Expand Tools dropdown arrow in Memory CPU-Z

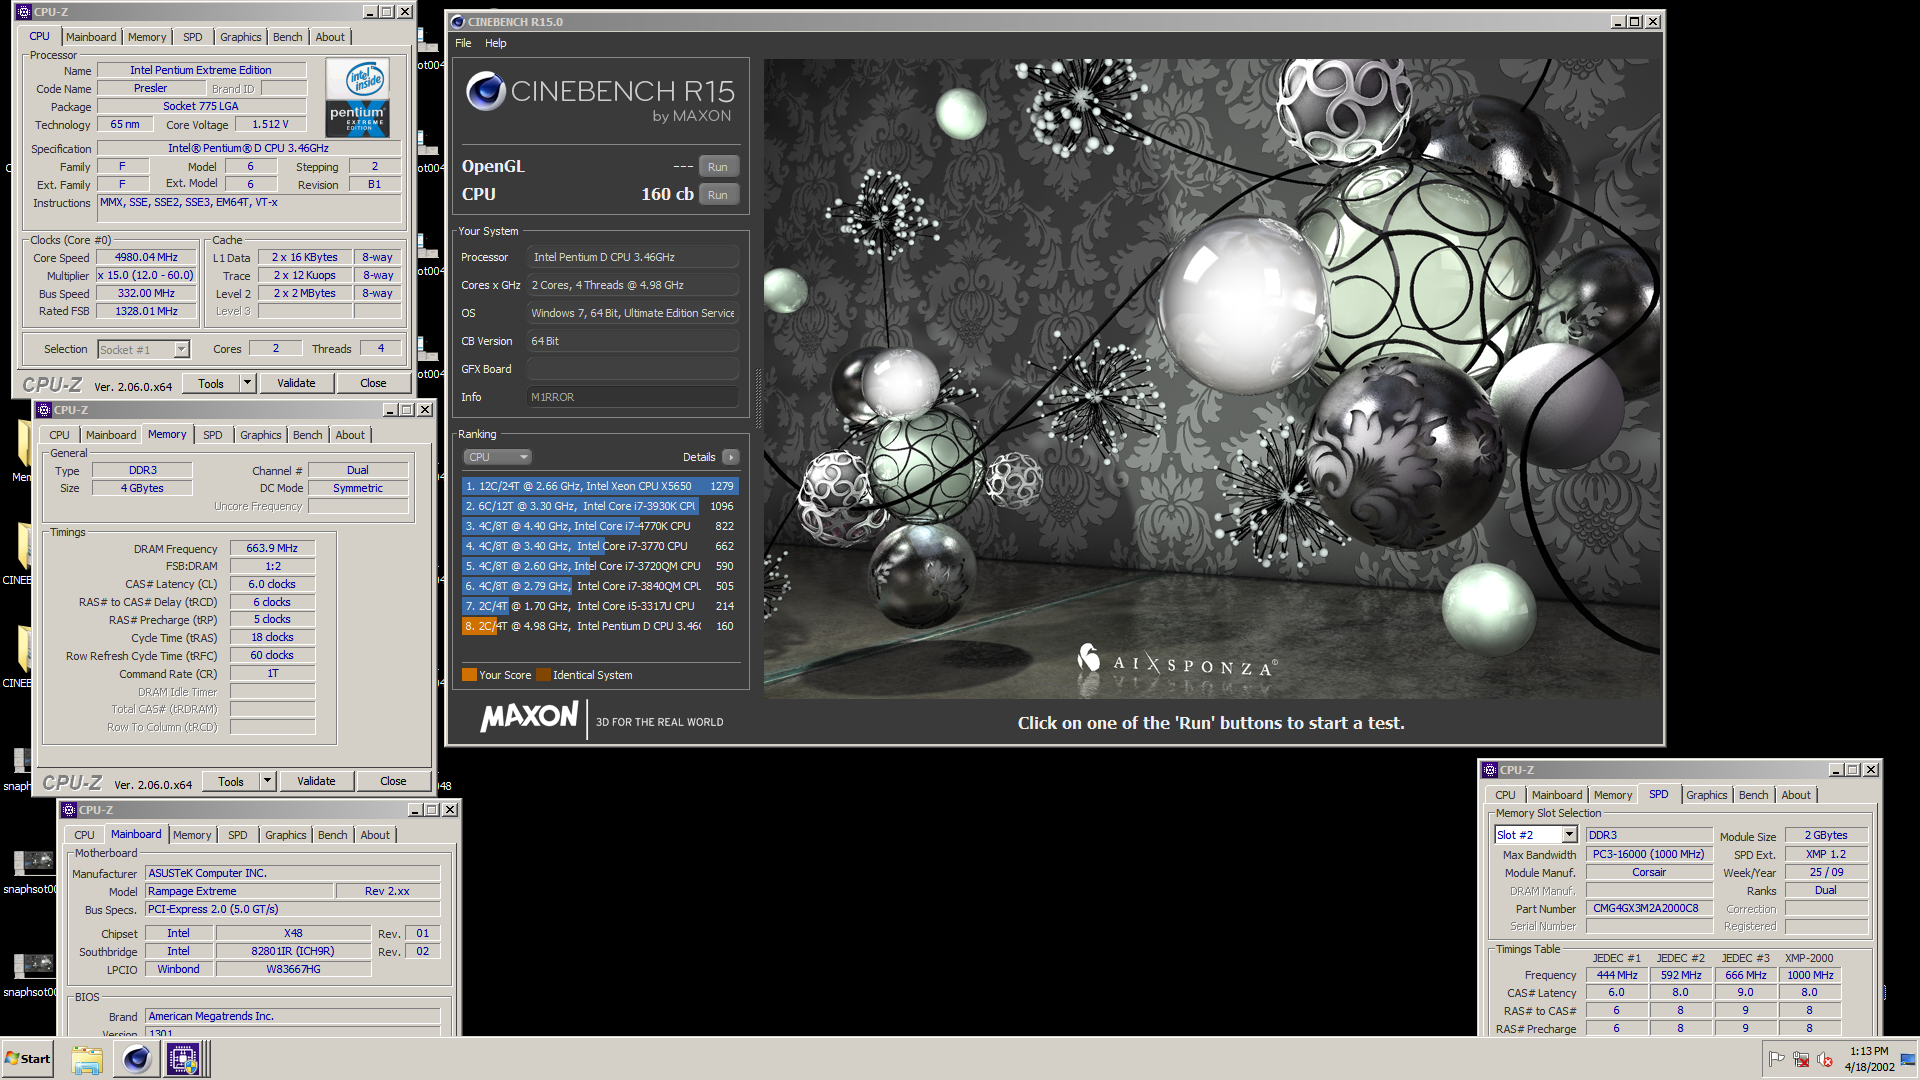tap(268, 781)
